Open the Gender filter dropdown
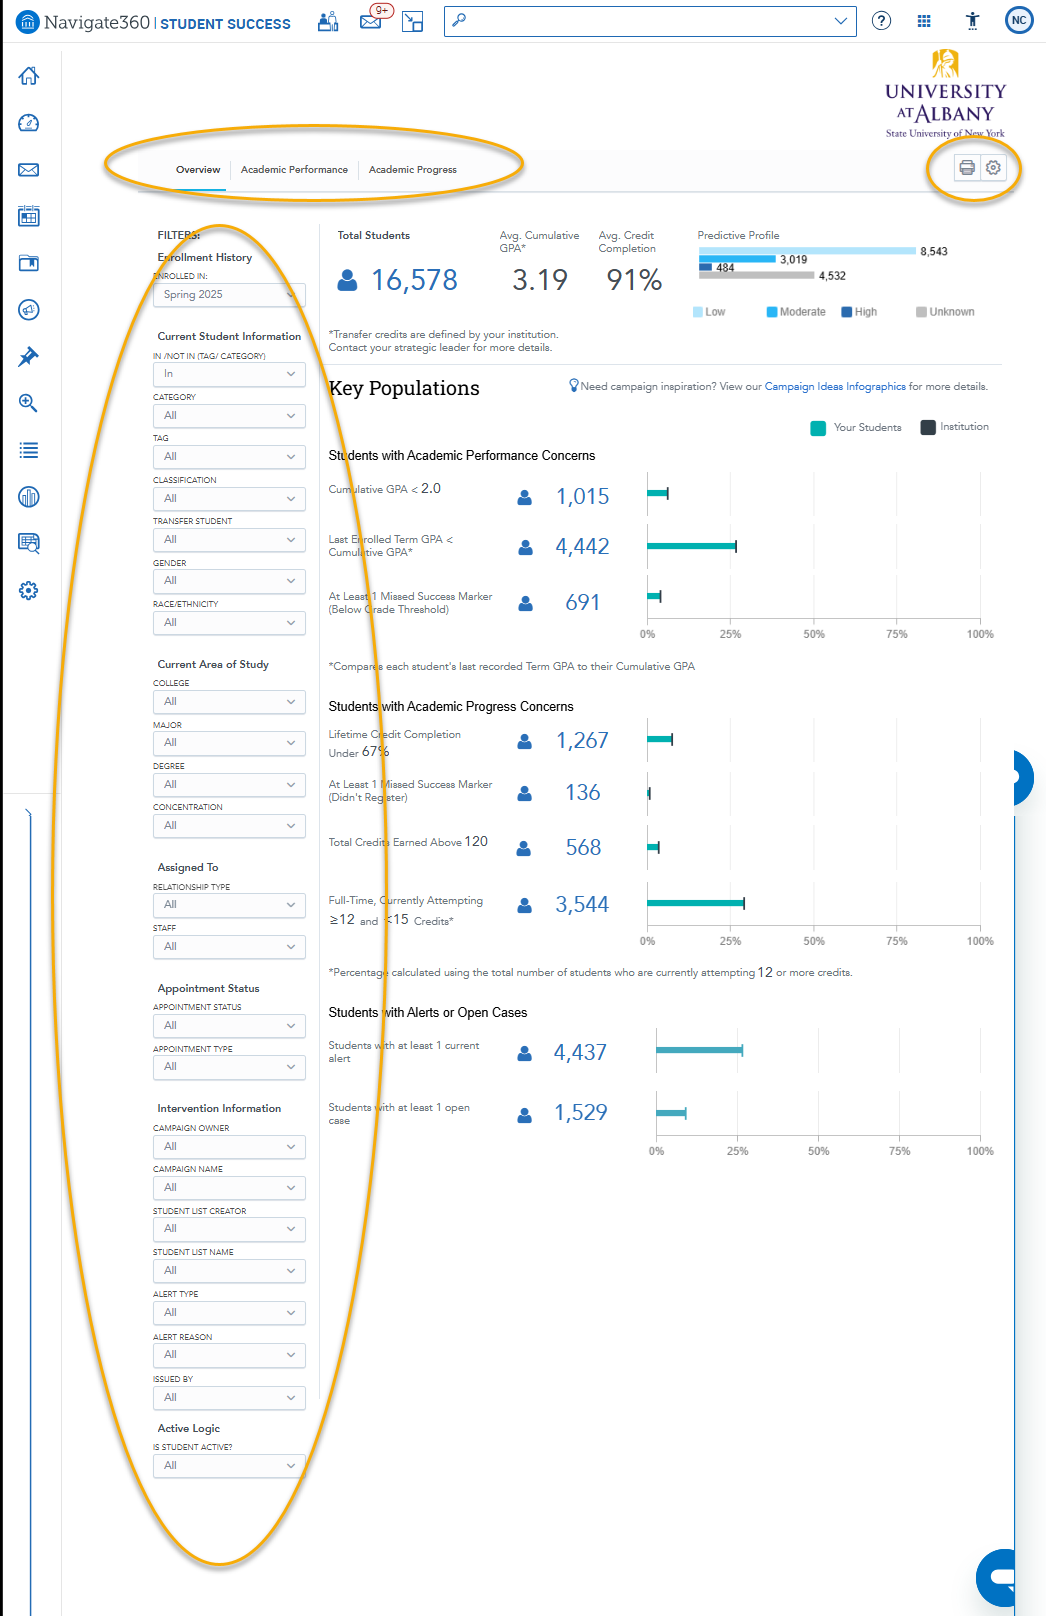This screenshot has height=1616, width=1046. click(x=229, y=581)
